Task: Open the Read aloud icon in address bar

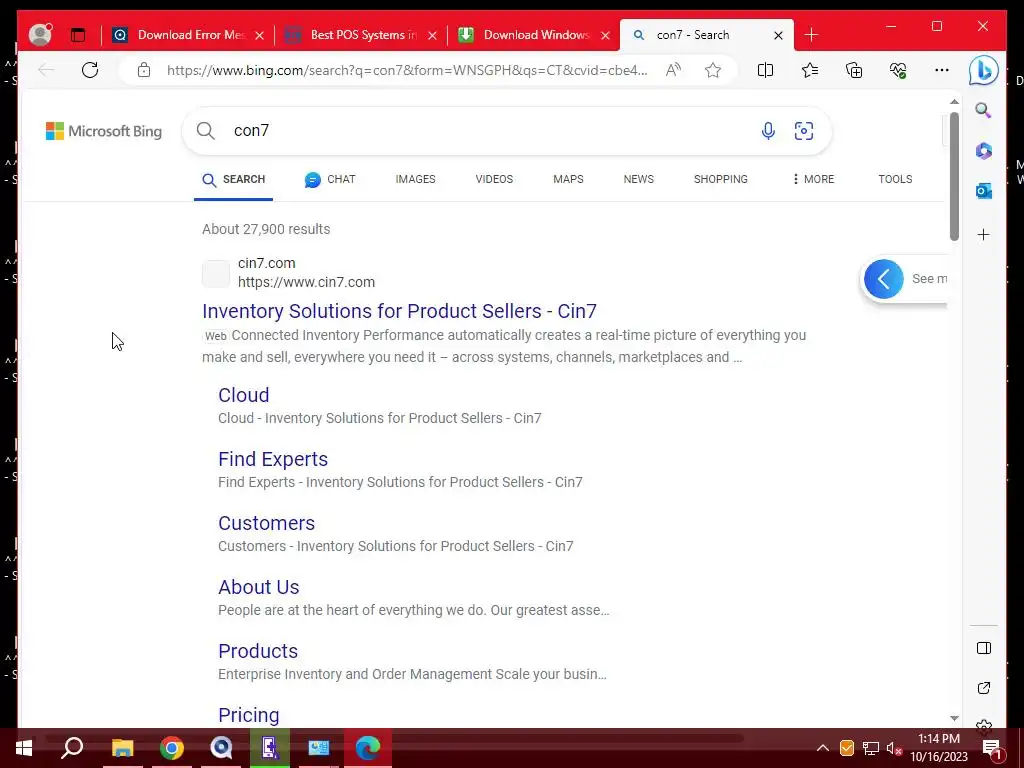Action: click(673, 71)
